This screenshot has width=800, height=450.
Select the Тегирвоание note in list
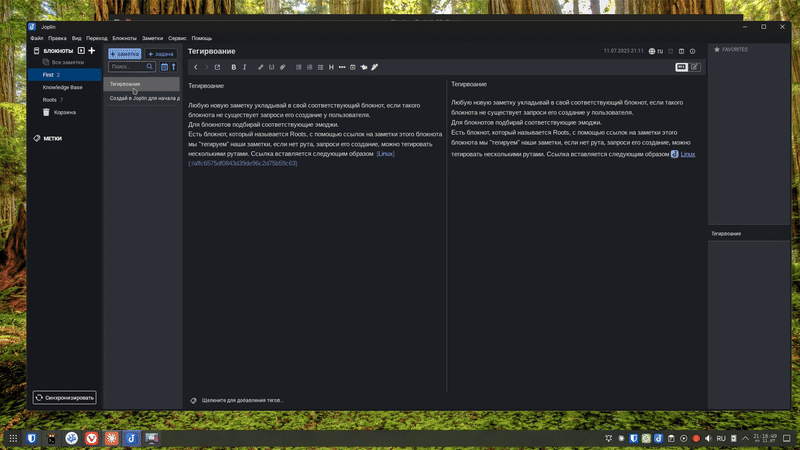(142, 84)
